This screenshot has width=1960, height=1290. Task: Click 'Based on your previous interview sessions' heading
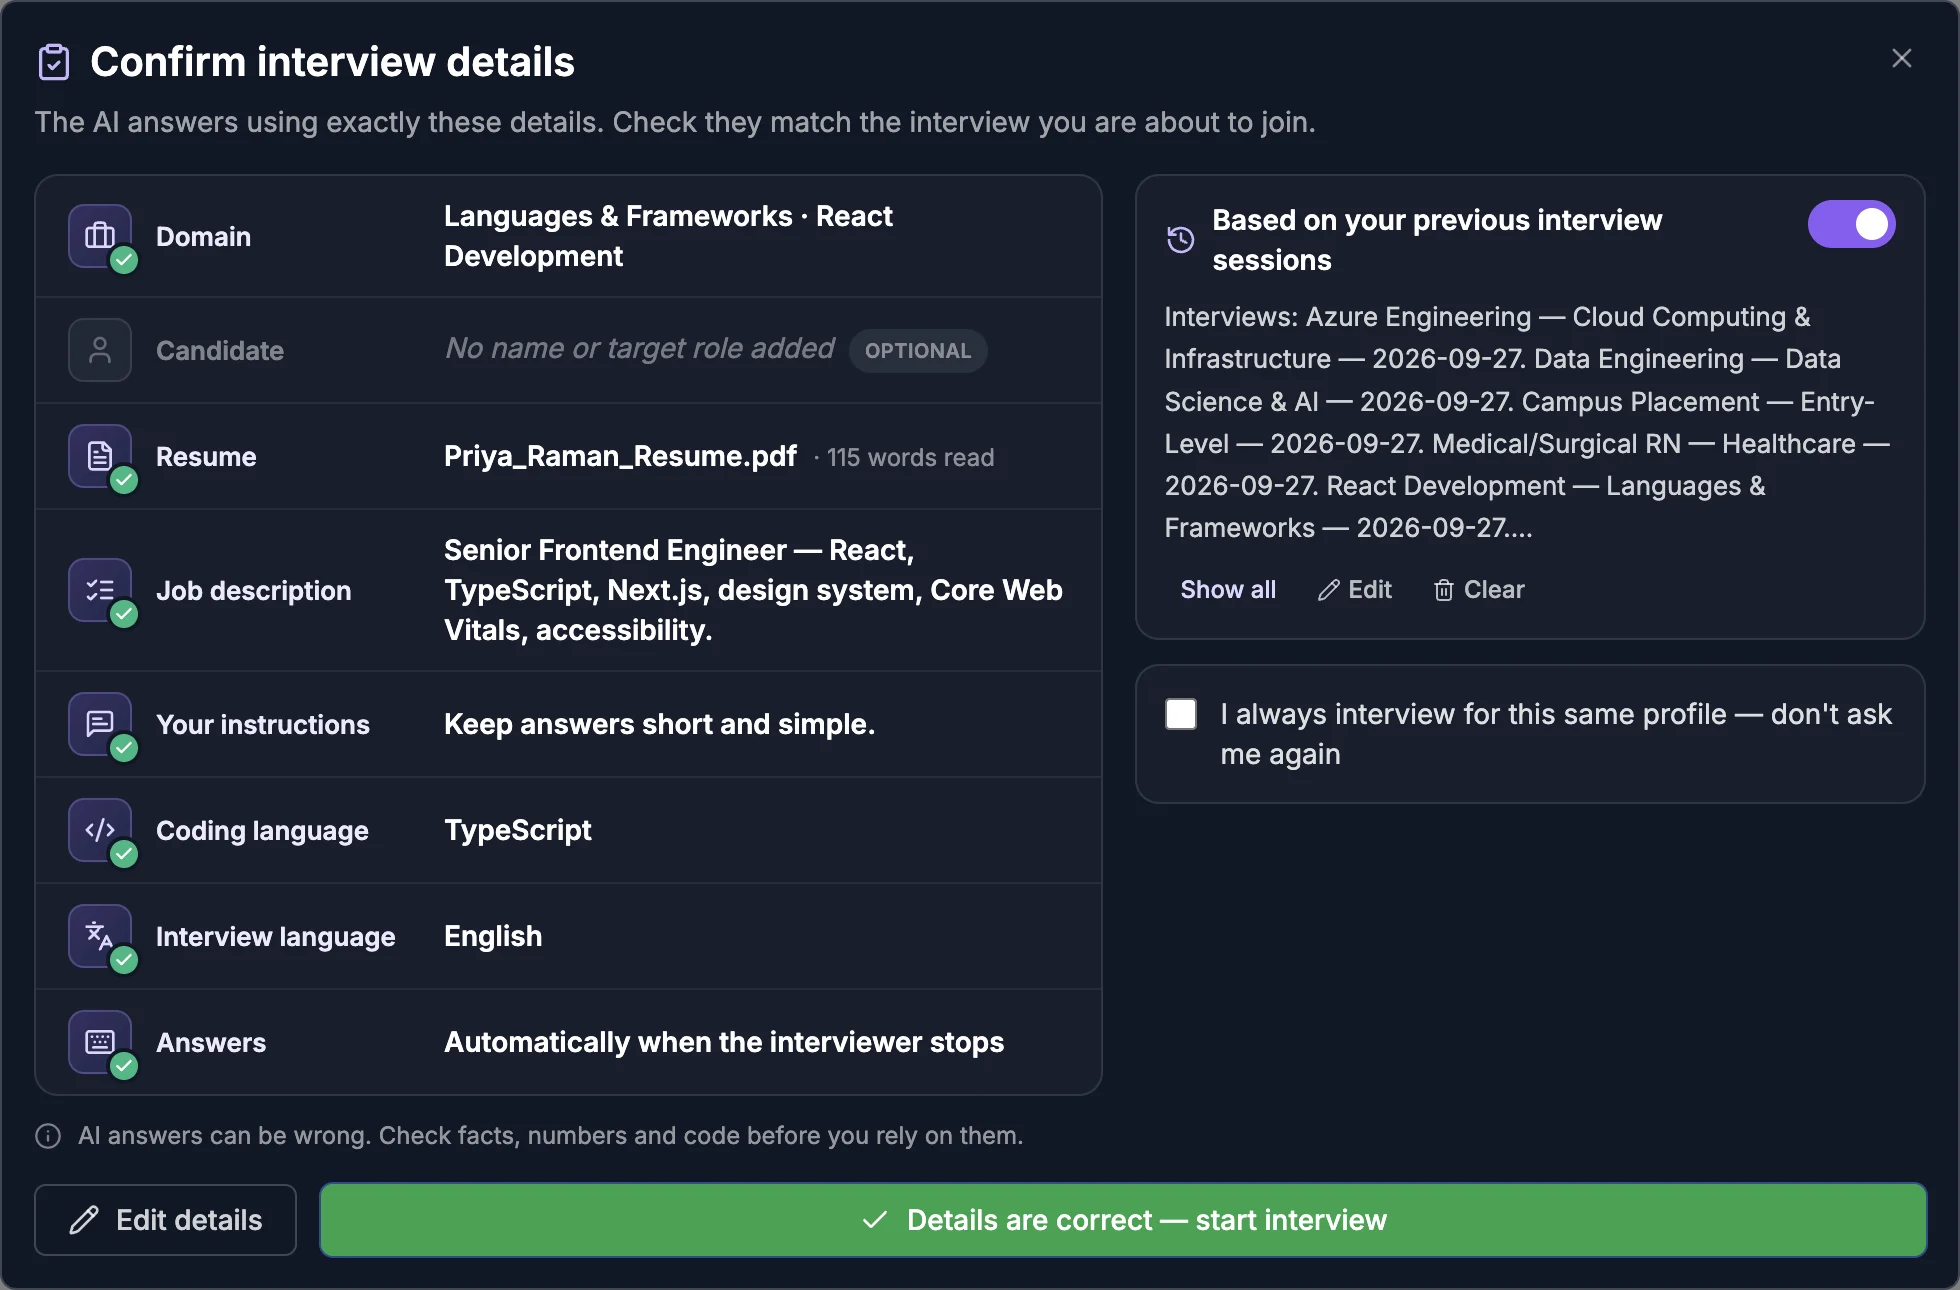click(x=1437, y=240)
